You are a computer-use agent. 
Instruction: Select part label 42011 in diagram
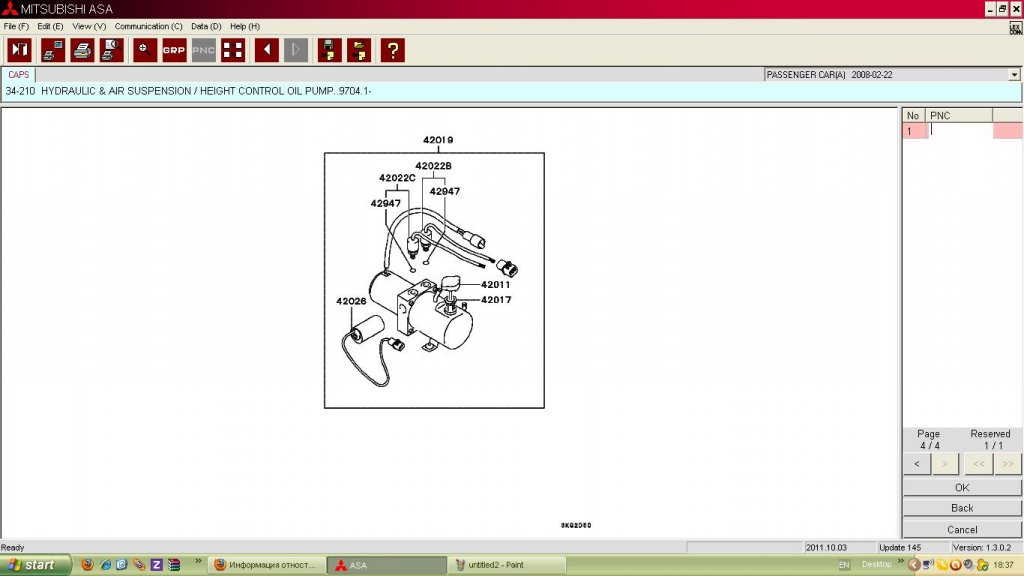(x=495, y=285)
